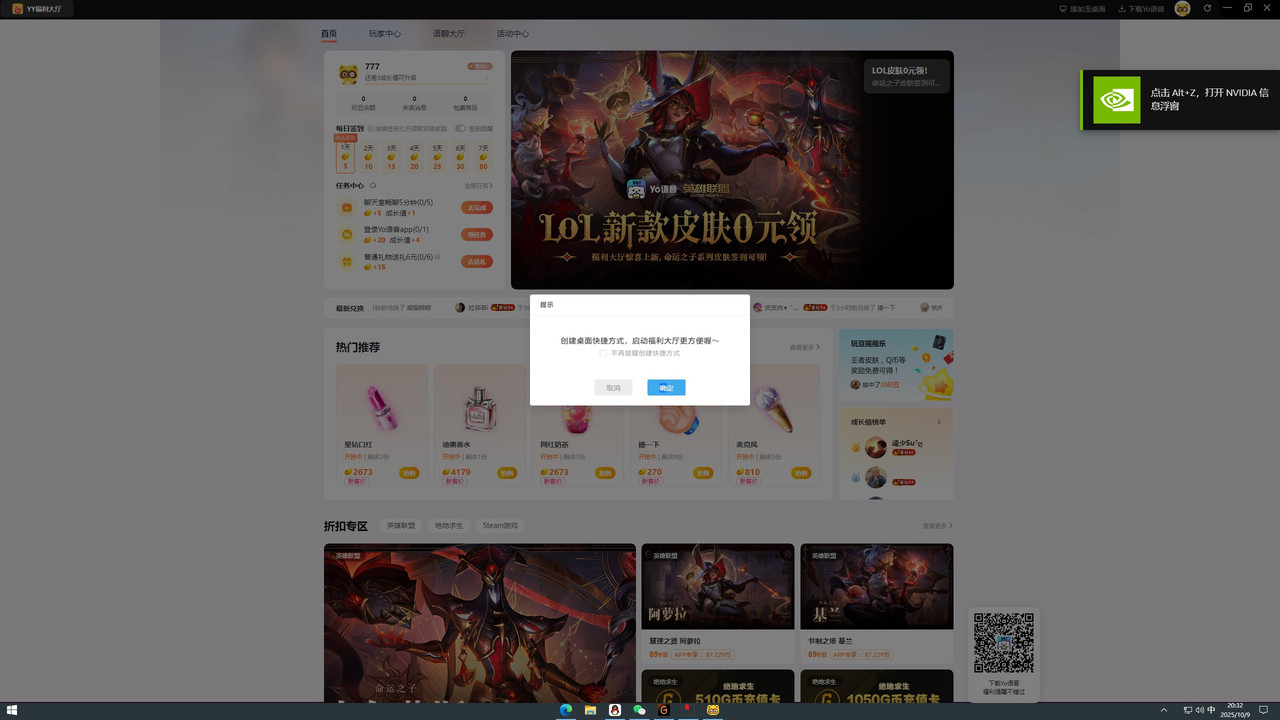Click 去送礼 for 普通礼物送礼6元 task
1280x720 pixels.
477,262
